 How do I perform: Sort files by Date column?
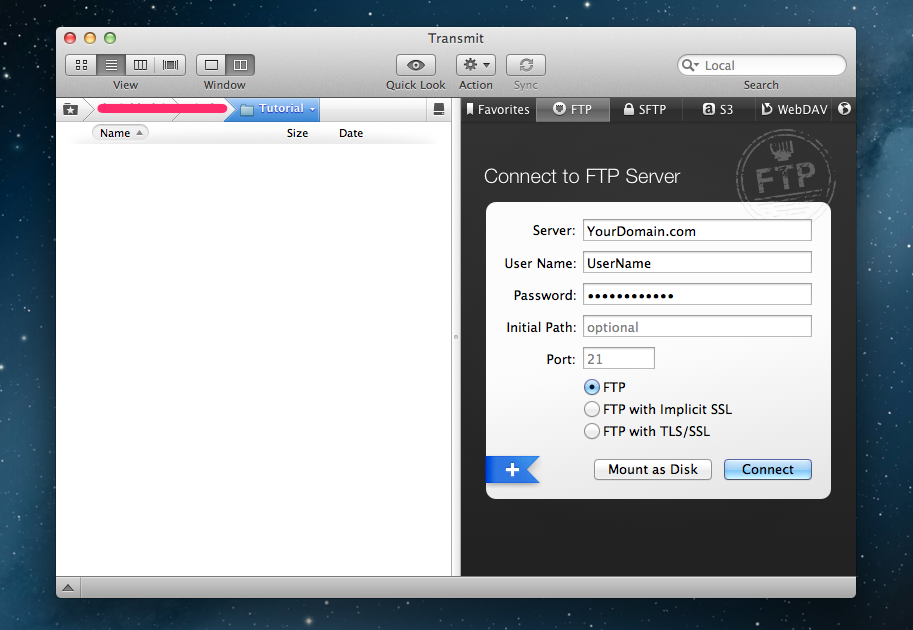tap(351, 133)
